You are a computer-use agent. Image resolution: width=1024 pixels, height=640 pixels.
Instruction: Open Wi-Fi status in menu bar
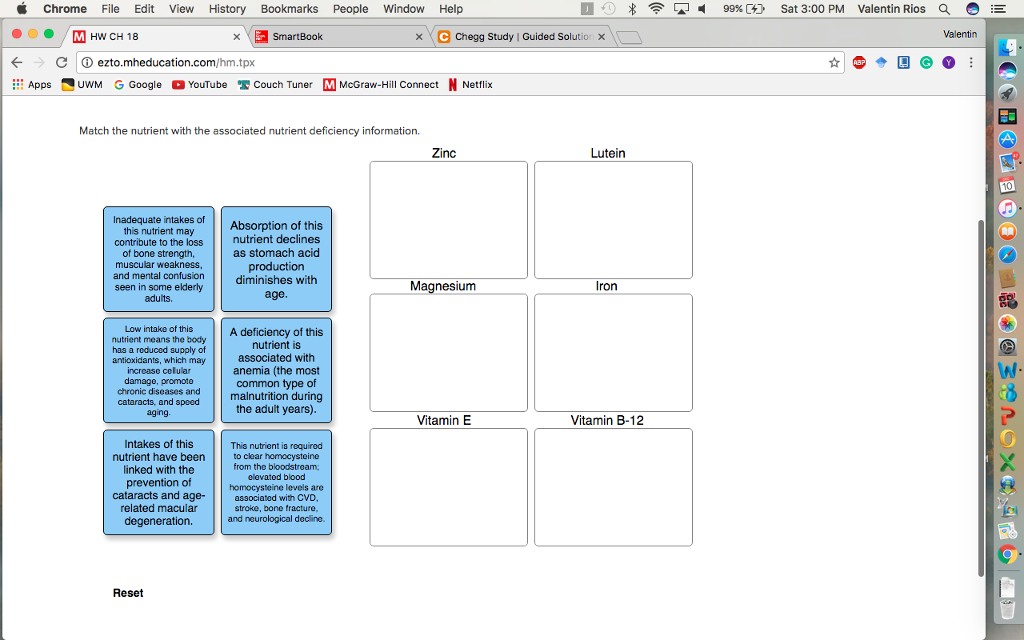tap(656, 8)
